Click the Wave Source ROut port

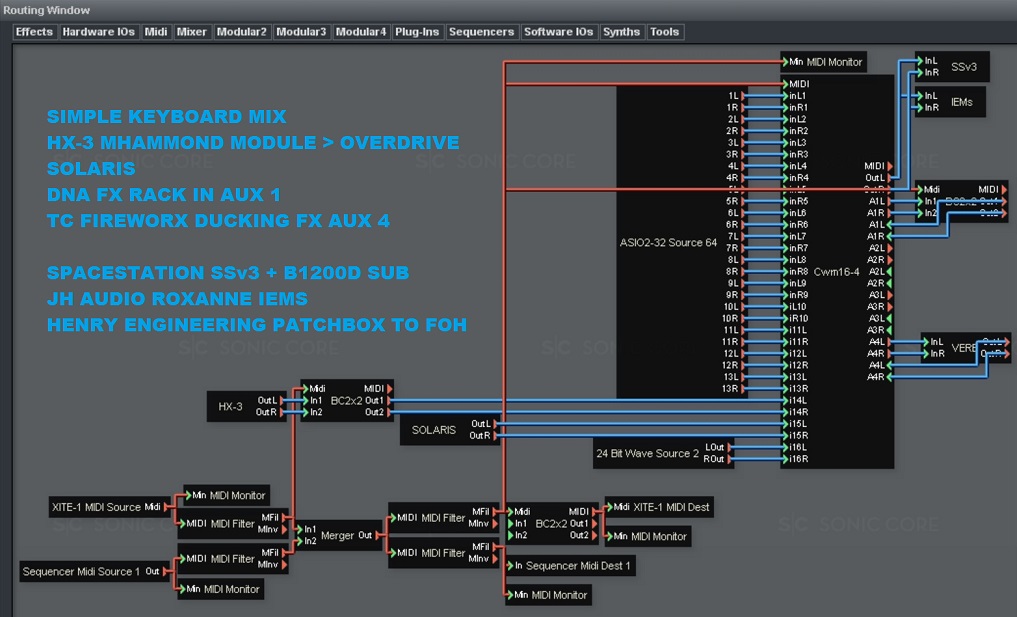(x=730, y=459)
